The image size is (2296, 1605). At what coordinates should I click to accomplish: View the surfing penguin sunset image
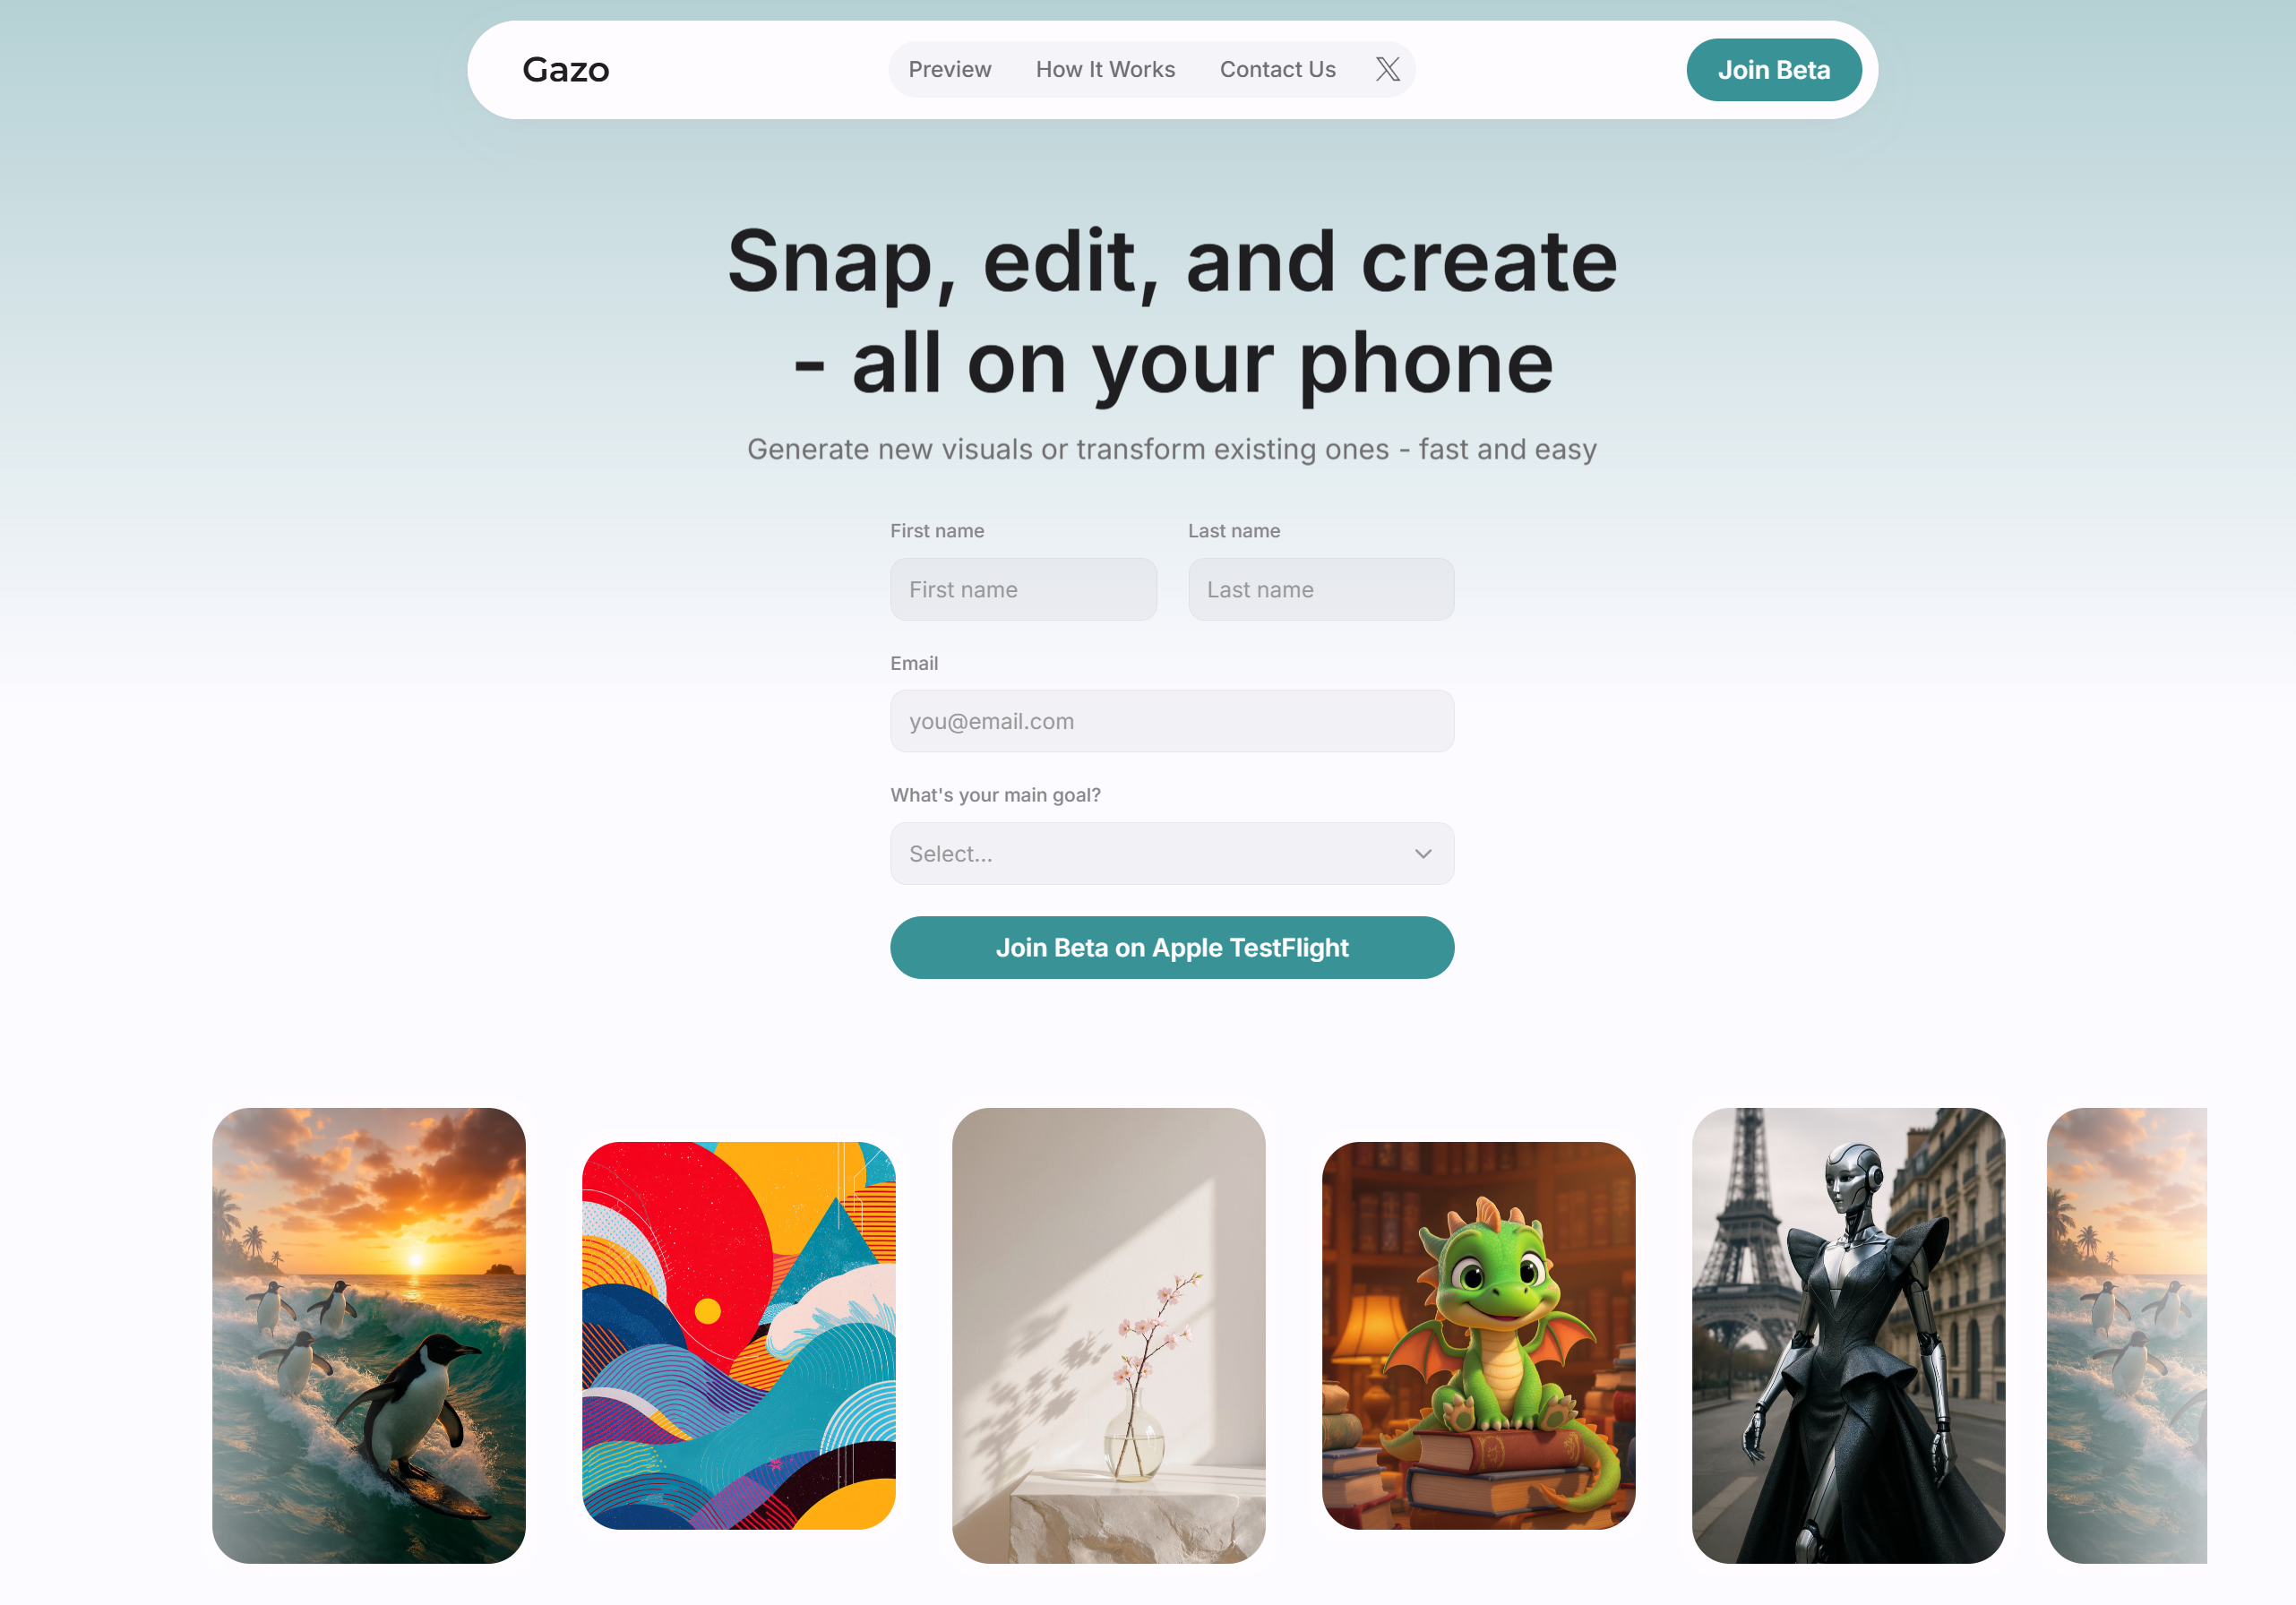point(369,1336)
